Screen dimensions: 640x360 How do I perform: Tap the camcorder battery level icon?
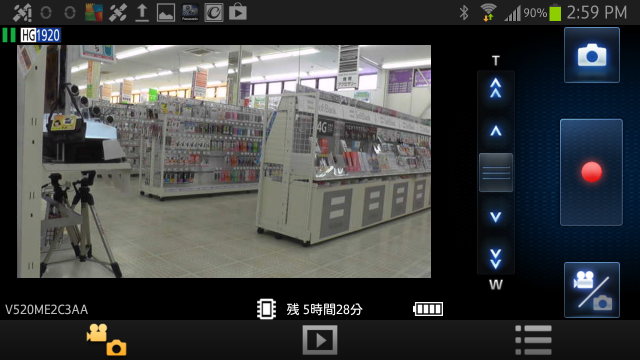pos(428,309)
